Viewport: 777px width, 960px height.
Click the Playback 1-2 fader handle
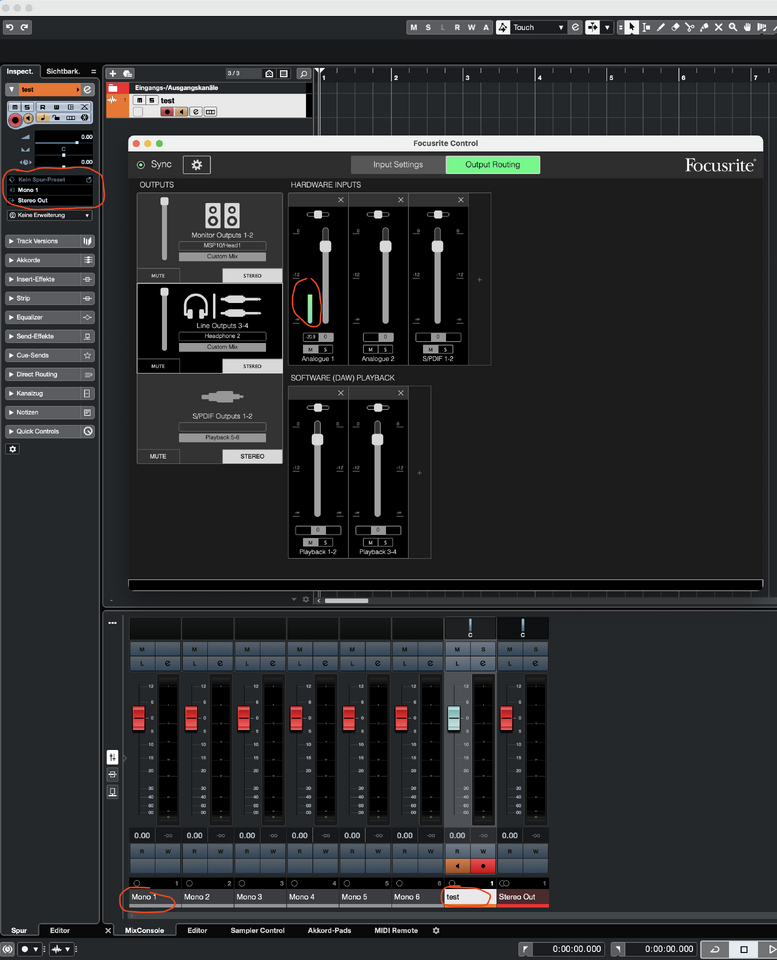click(317, 440)
